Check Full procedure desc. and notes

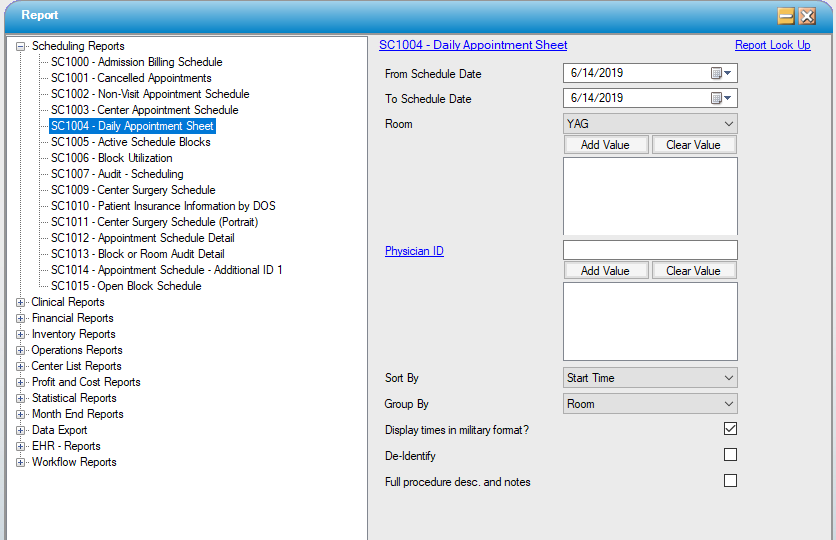(730, 481)
